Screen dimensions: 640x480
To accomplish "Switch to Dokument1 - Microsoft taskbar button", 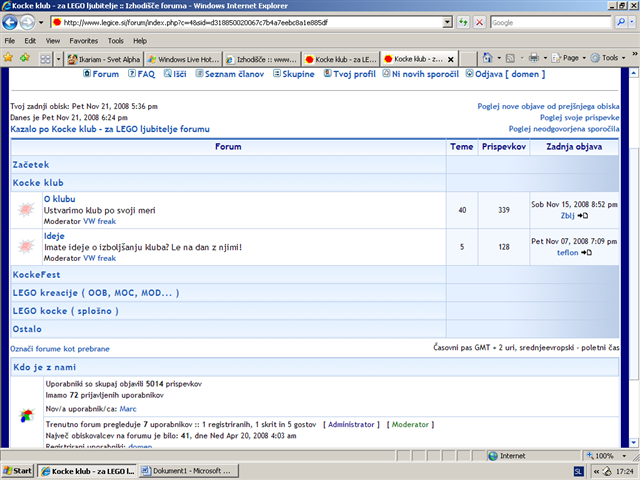I will point(189,471).
